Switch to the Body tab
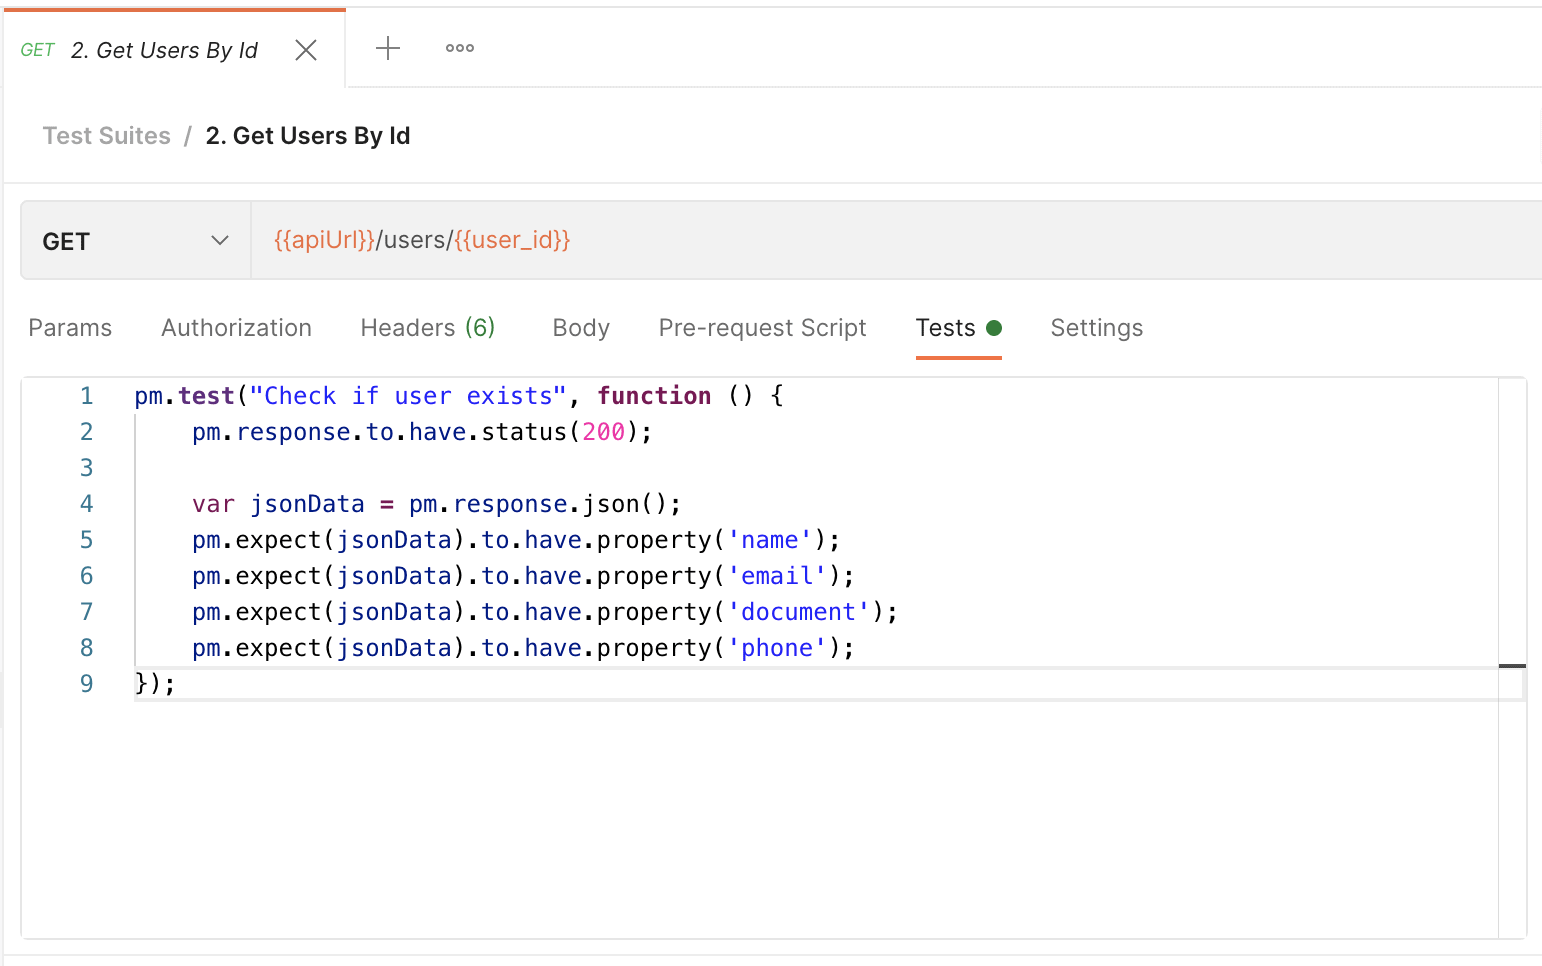Screen dimensions: 1542x966 [581, 328]
